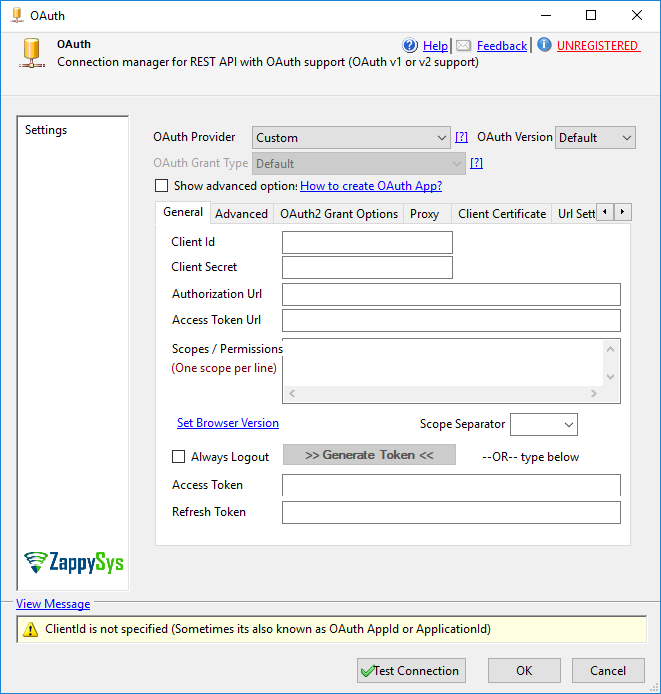Click the ZappySys logo
The width and height of the screenshot is (661, 694).
tap(73, 563)
